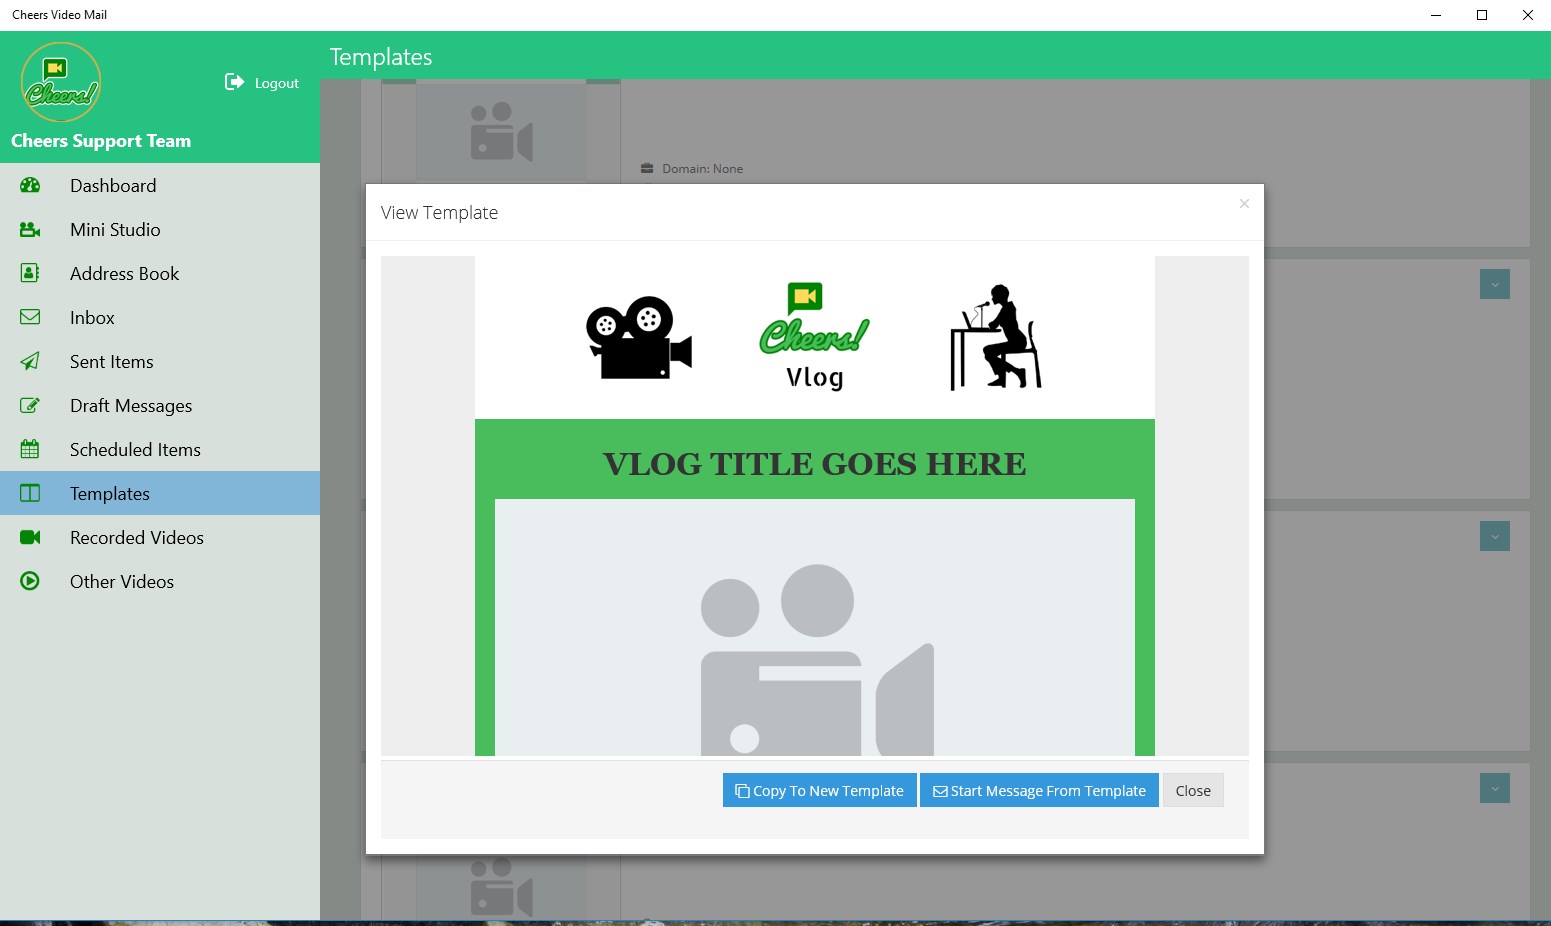Click the Close button in the dialog
This screenshot has height=926, width=1551.
click(1193, 790)
